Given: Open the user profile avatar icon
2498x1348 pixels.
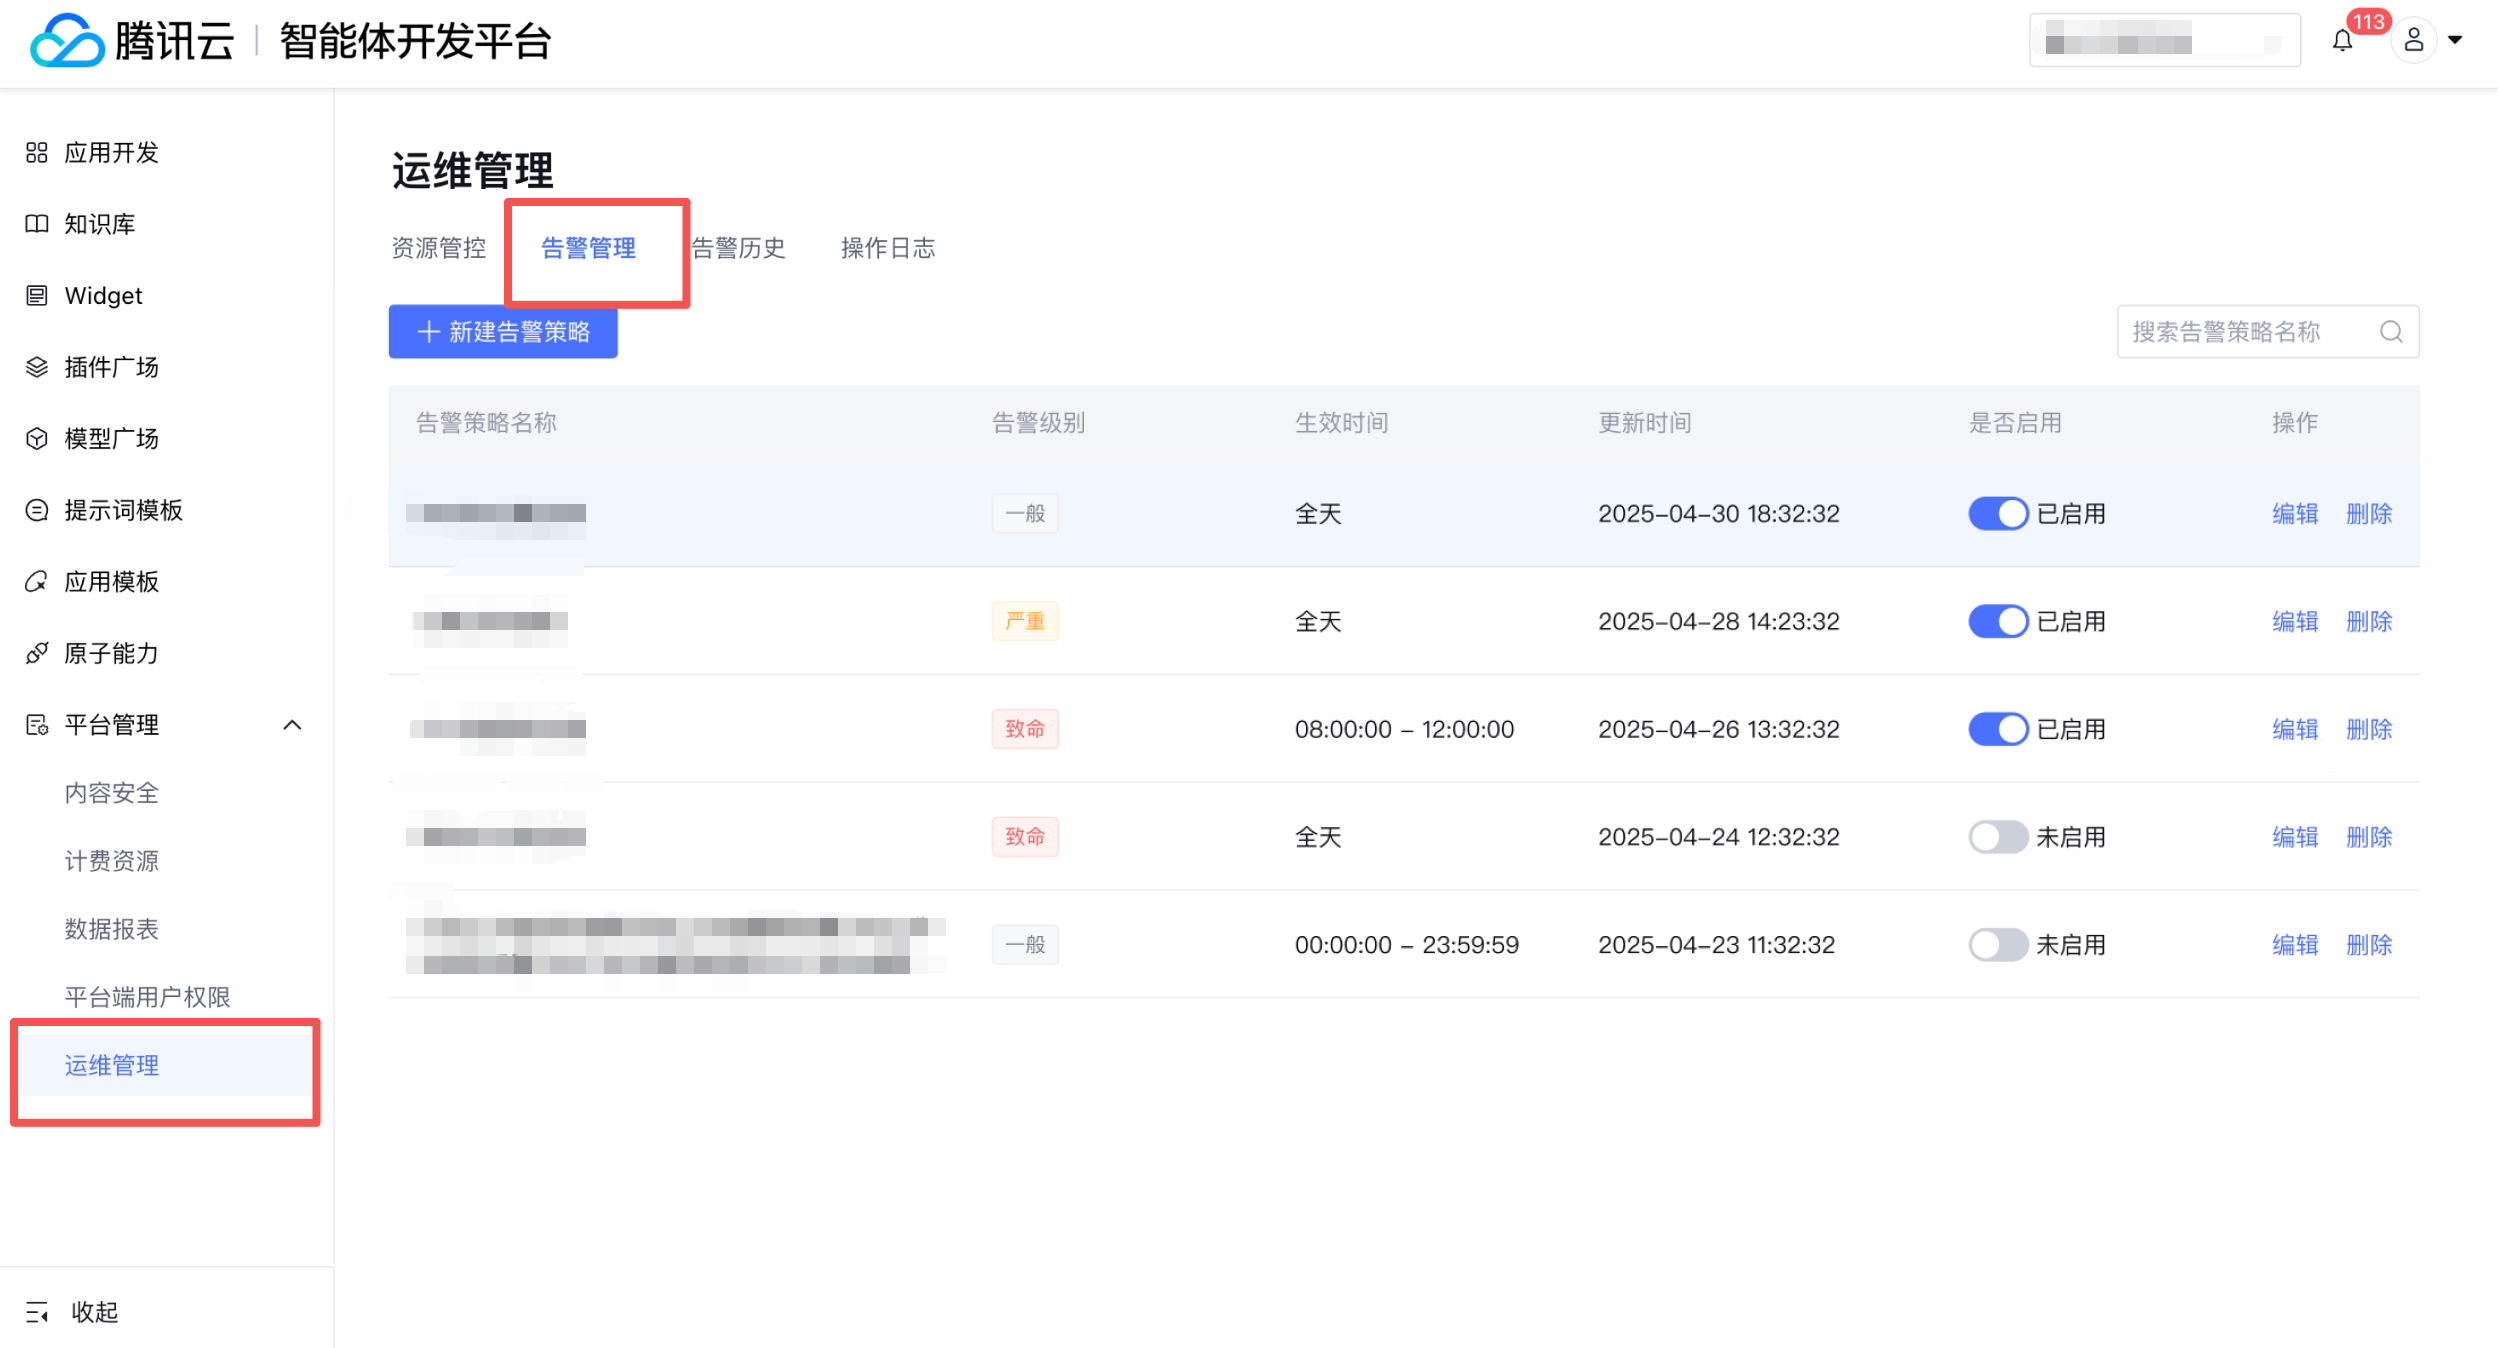Looking at the screenshot, I should 2413,40.
